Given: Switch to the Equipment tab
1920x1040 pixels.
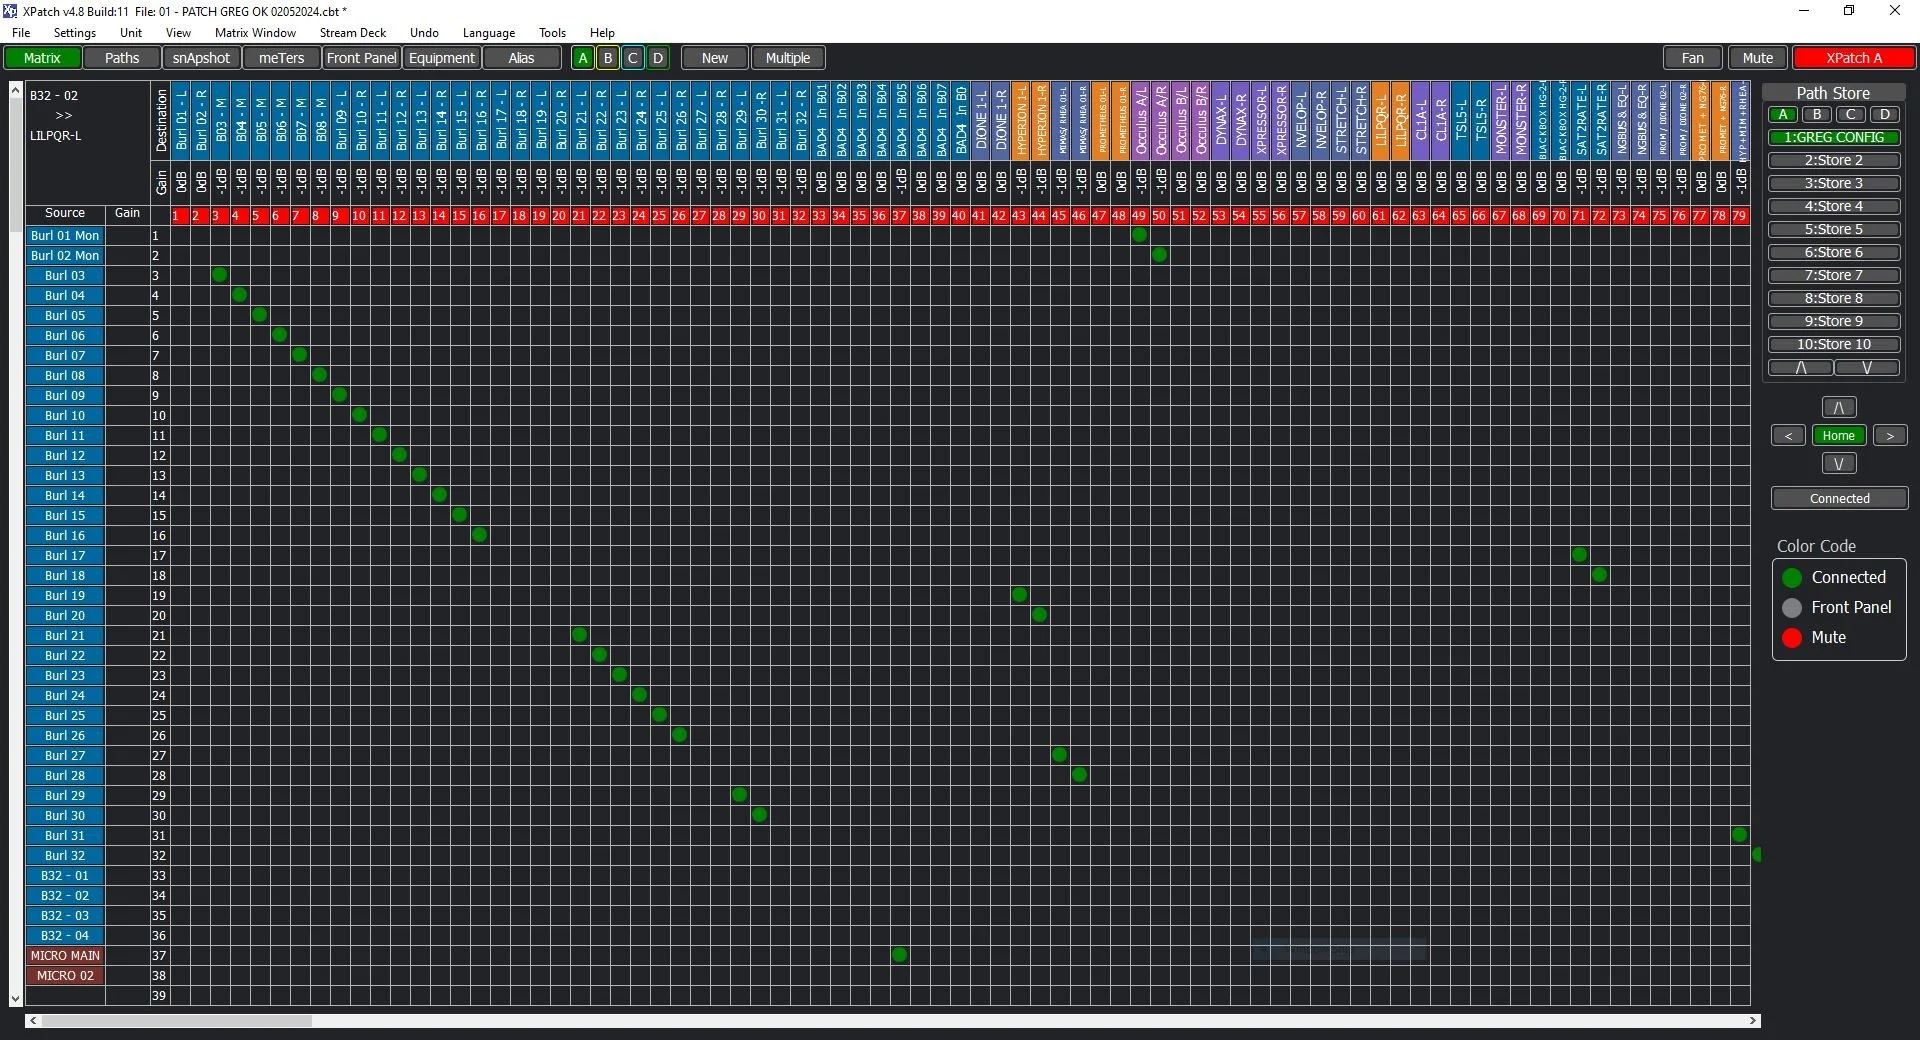Looking at the screenshot, I should pyautogui.click(x=441, y=57).
